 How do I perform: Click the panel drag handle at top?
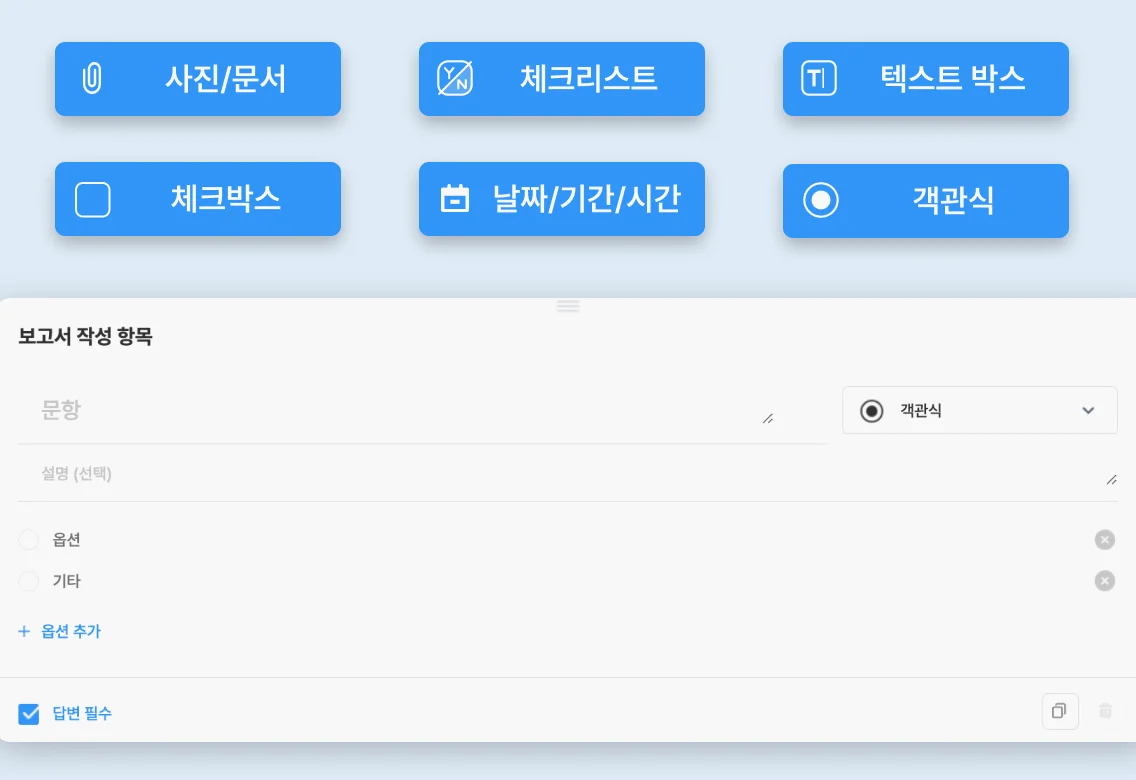coord(568,306)
